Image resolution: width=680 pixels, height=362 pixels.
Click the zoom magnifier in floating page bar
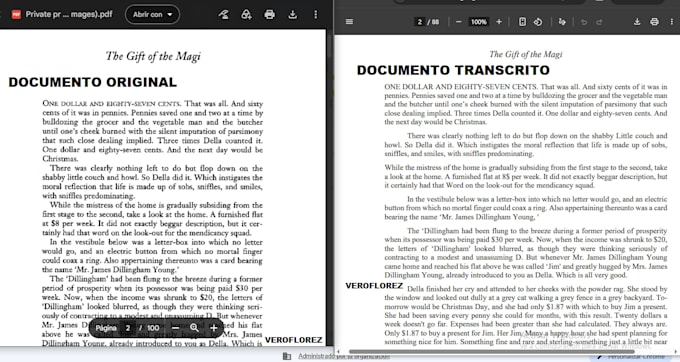tap(194, 328)
